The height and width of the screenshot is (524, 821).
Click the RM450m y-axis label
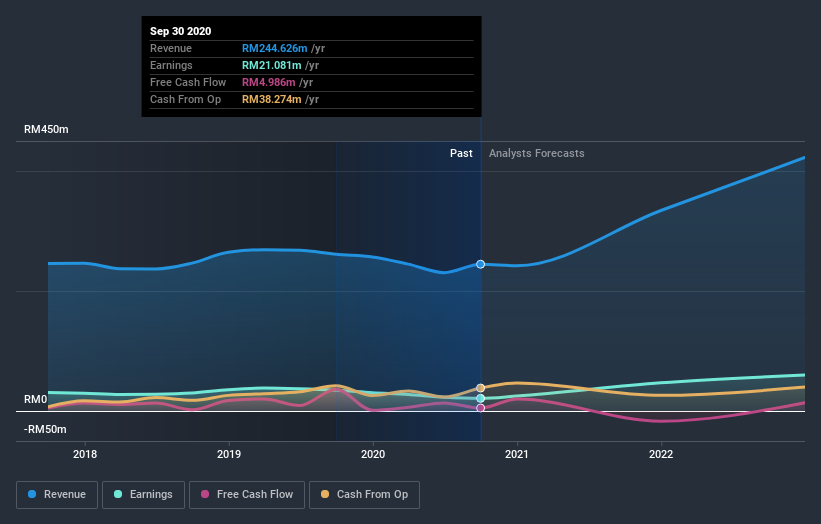[46, 129]
